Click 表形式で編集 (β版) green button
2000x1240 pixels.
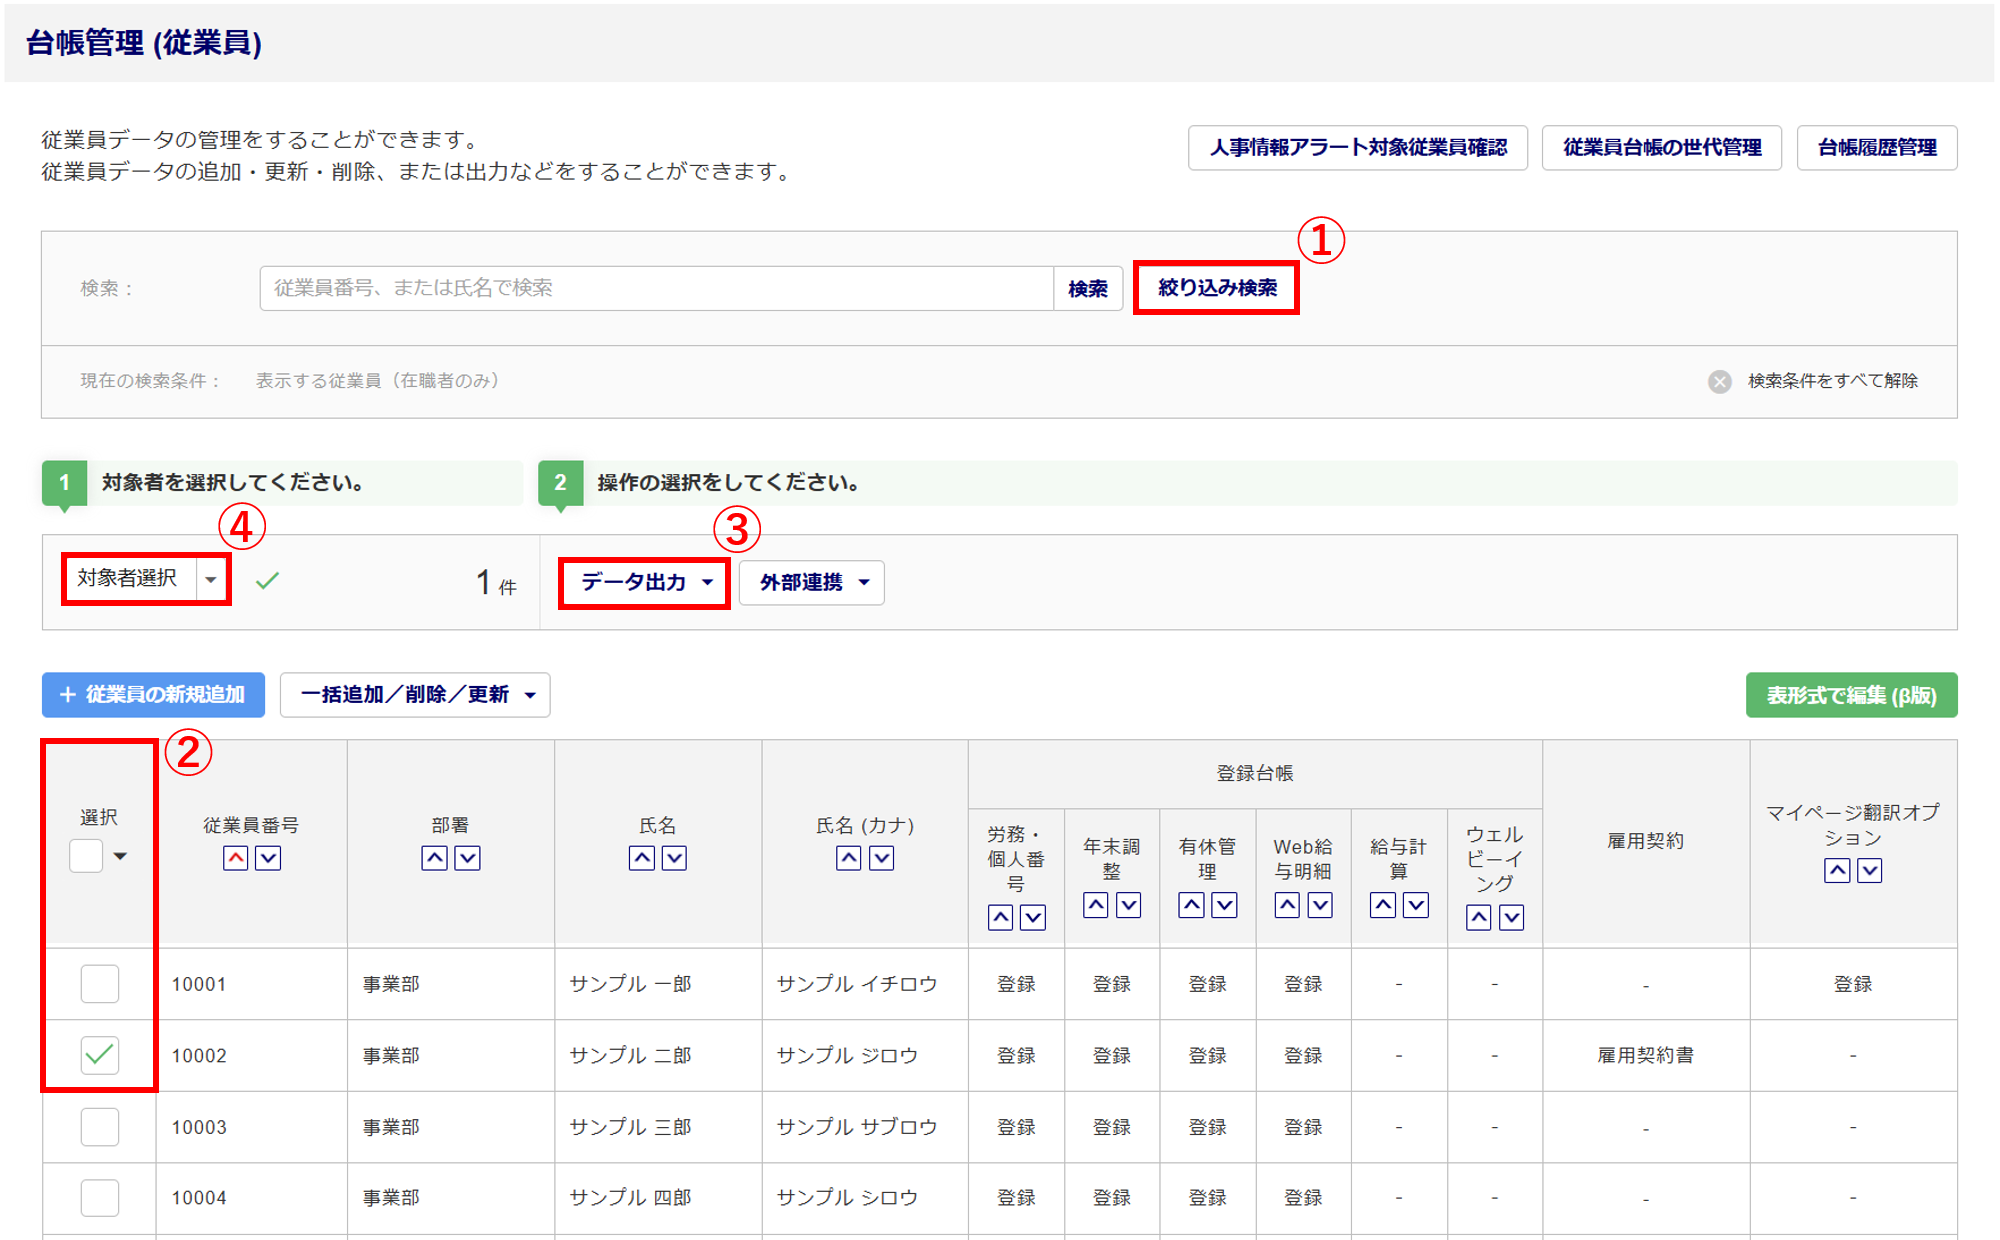(1850, 695)
